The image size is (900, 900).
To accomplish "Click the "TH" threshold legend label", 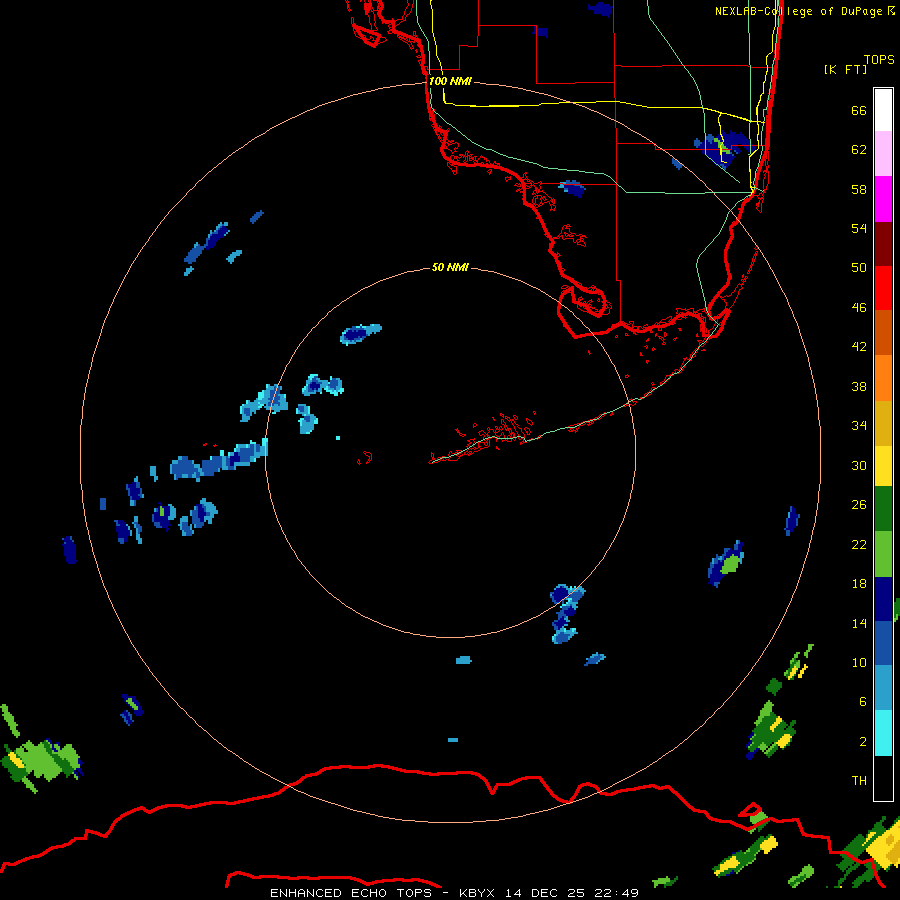I will [859, 780].
